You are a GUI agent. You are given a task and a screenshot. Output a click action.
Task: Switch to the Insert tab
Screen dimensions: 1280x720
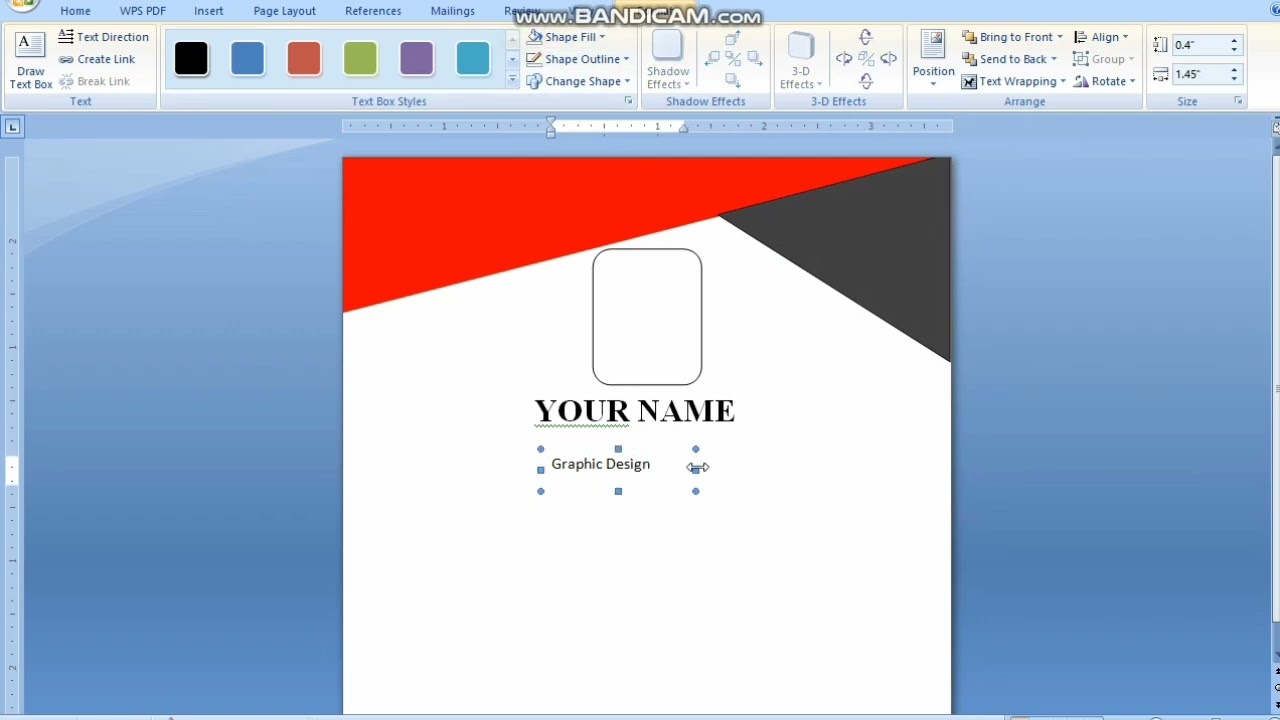pos(209,11)
